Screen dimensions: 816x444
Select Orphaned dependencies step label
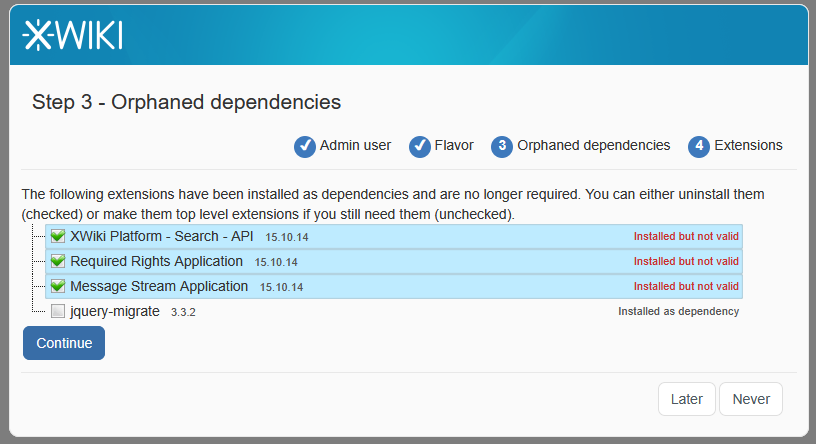point(594,145)
